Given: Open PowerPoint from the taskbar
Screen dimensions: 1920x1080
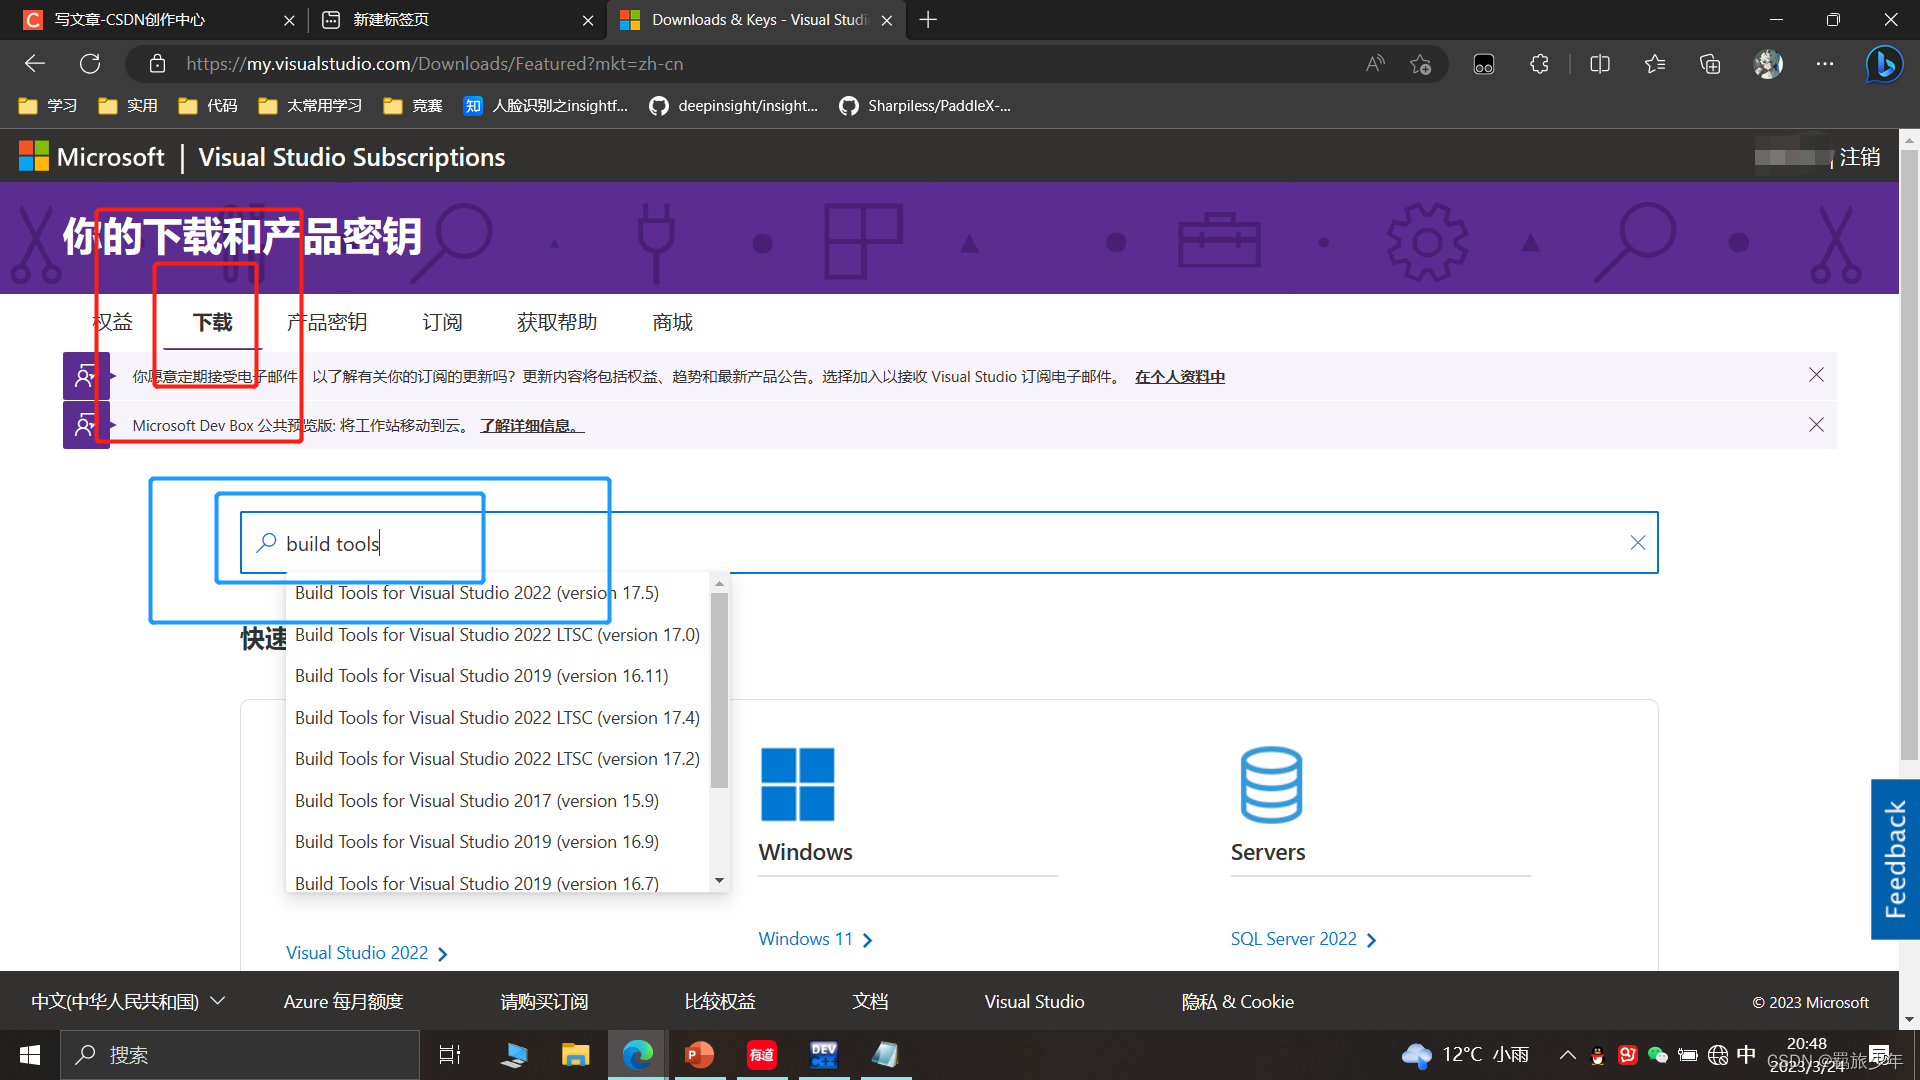Looking at the screenshot, I should [x=699, y=1055].
